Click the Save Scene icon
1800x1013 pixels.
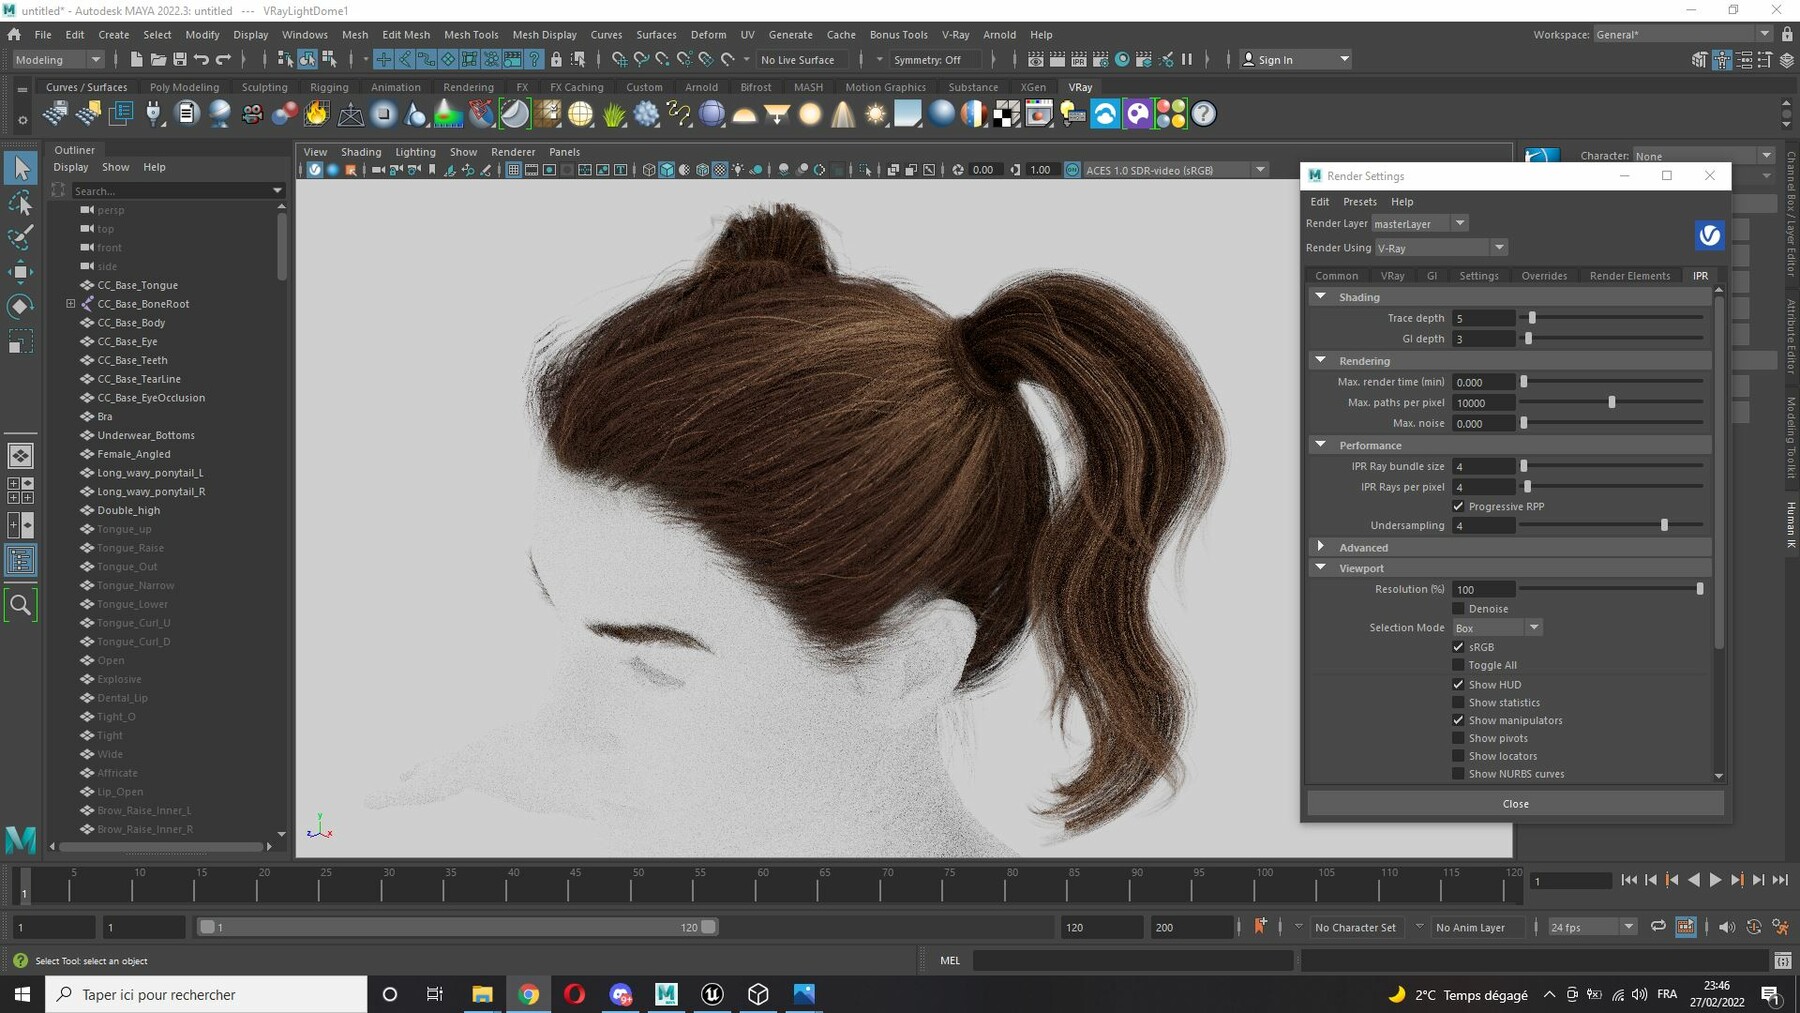coord(180,60)
